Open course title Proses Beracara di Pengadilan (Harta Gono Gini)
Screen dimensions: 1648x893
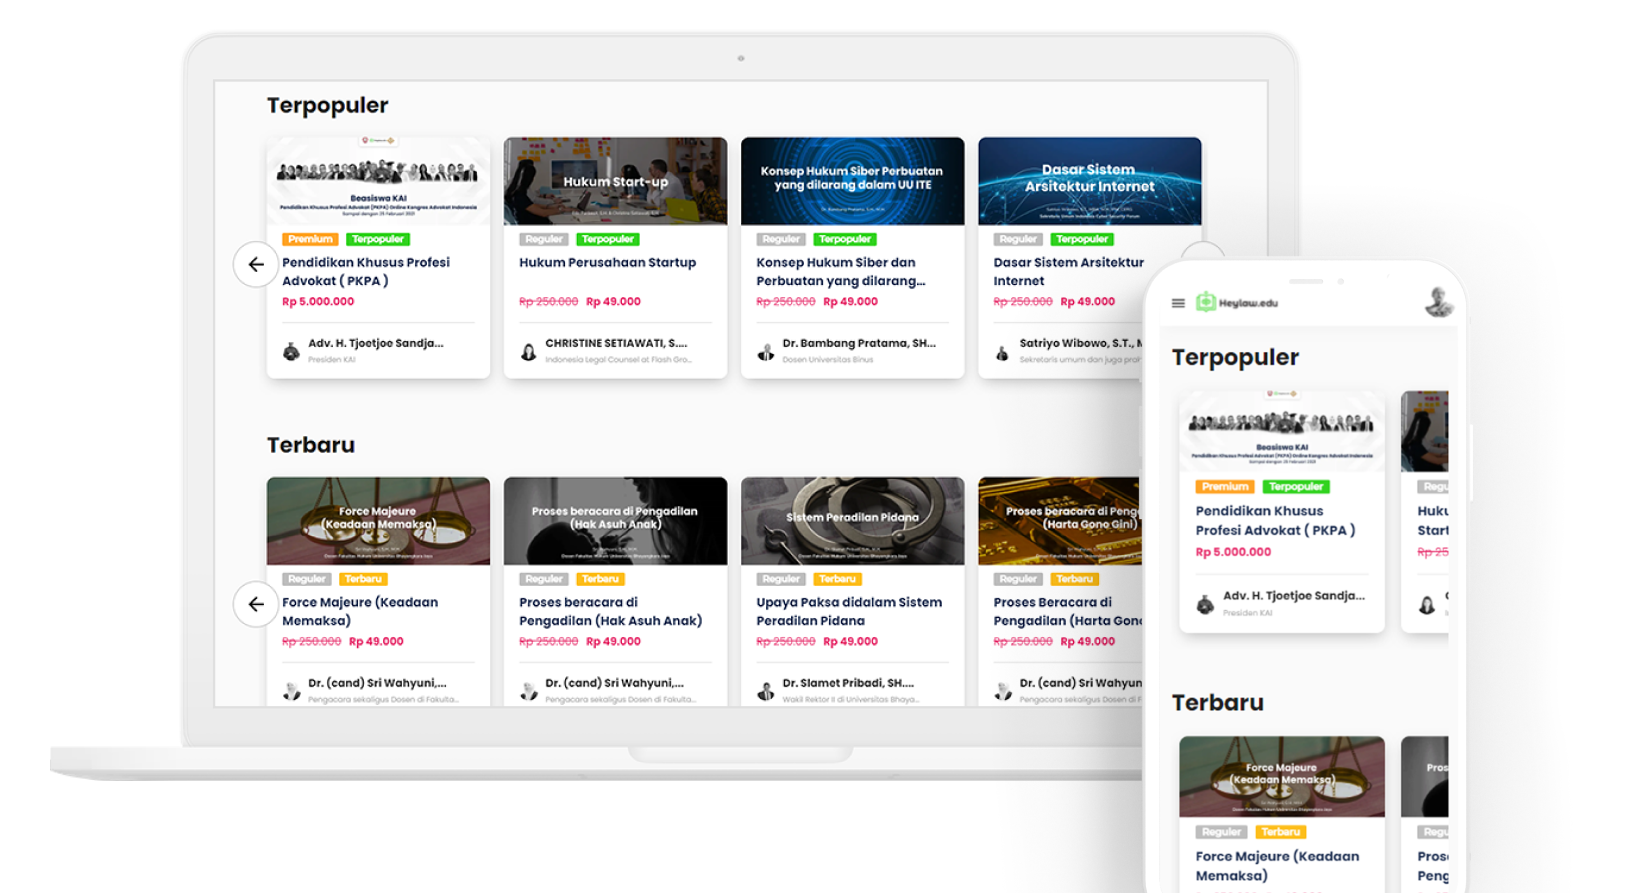coord(1067,611)
